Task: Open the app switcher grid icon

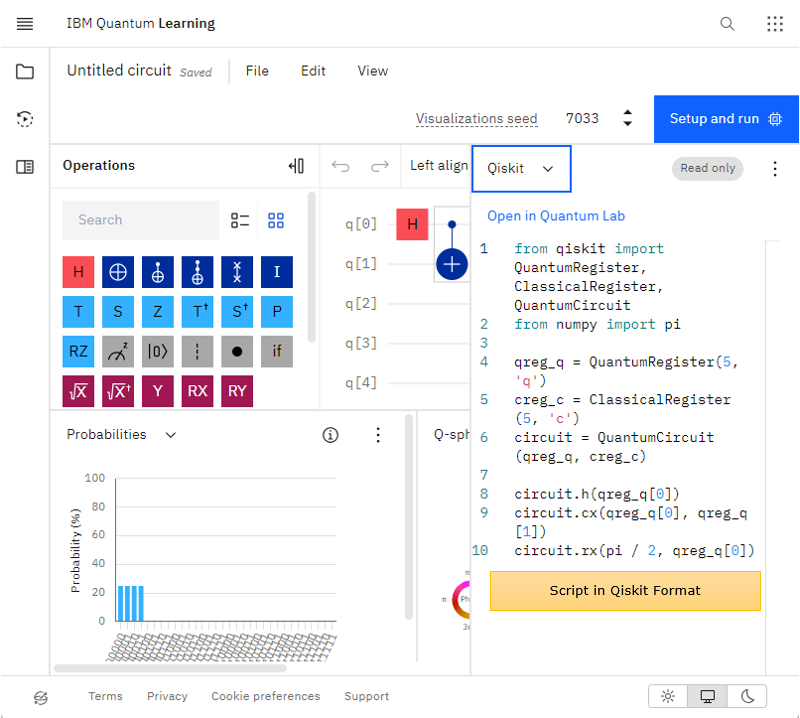Action: 774,23
